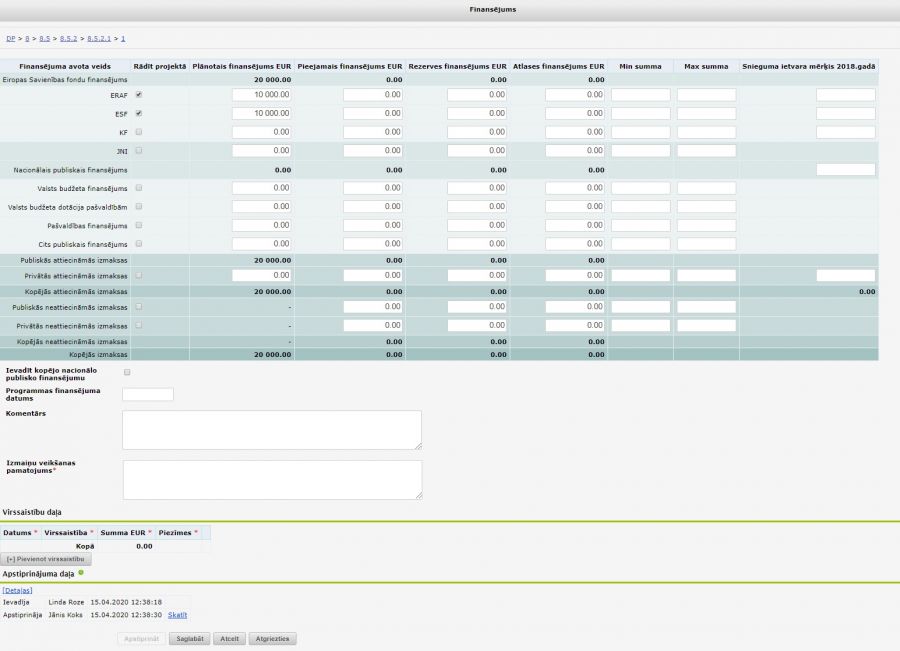Screen dimensions: 900x651
Task: Click the Atgriezties button
Action: click(x=272, y=638)
